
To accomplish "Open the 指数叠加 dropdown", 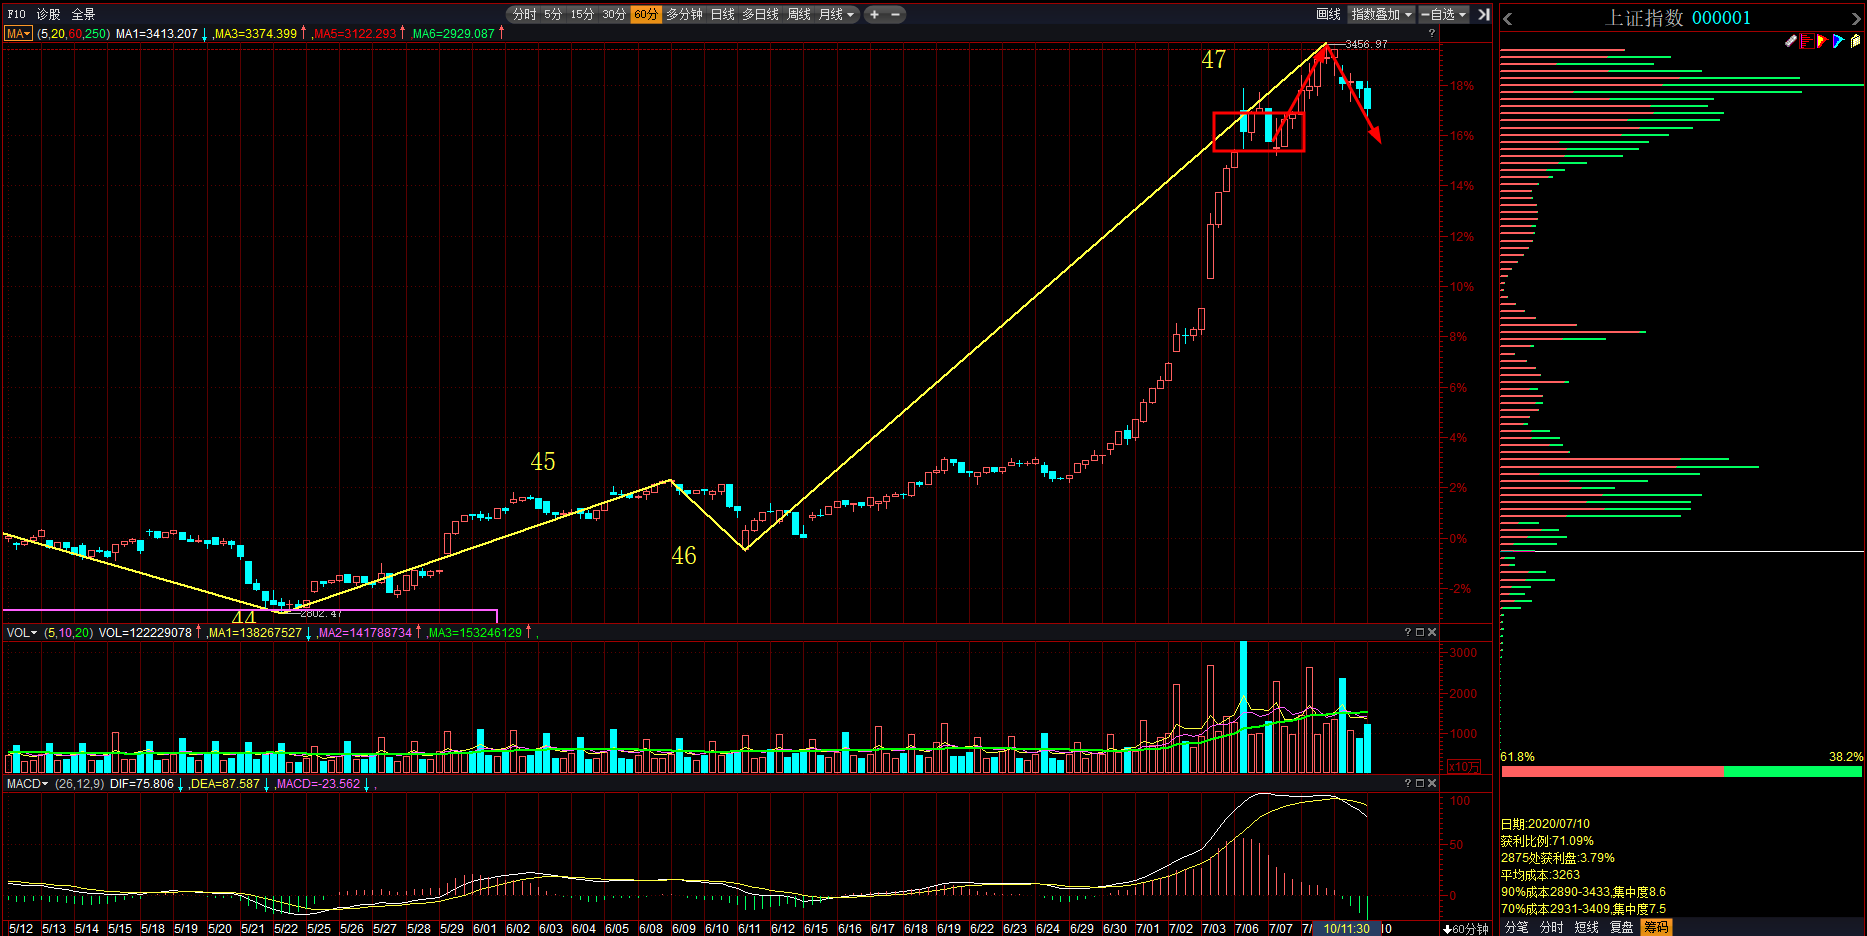I will click(x=1381, y=14).
